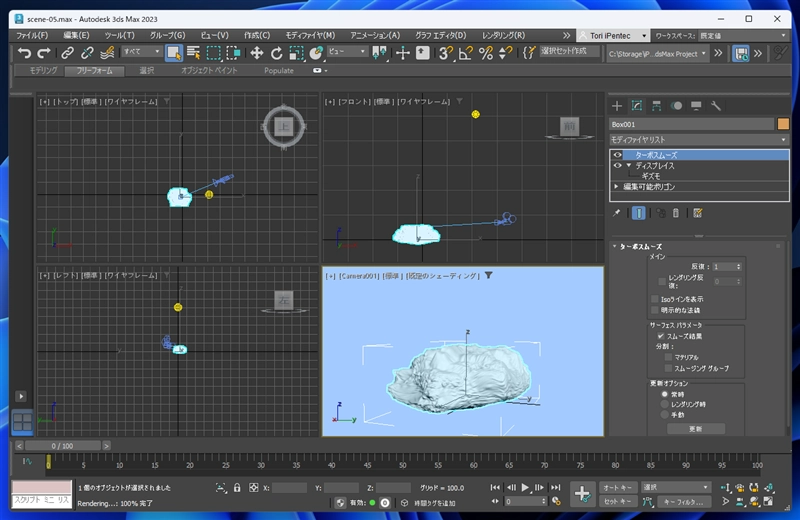800x520 pixels.
Task: Choose the Rectangular Selection Region icon
Action: click(213, 53)
